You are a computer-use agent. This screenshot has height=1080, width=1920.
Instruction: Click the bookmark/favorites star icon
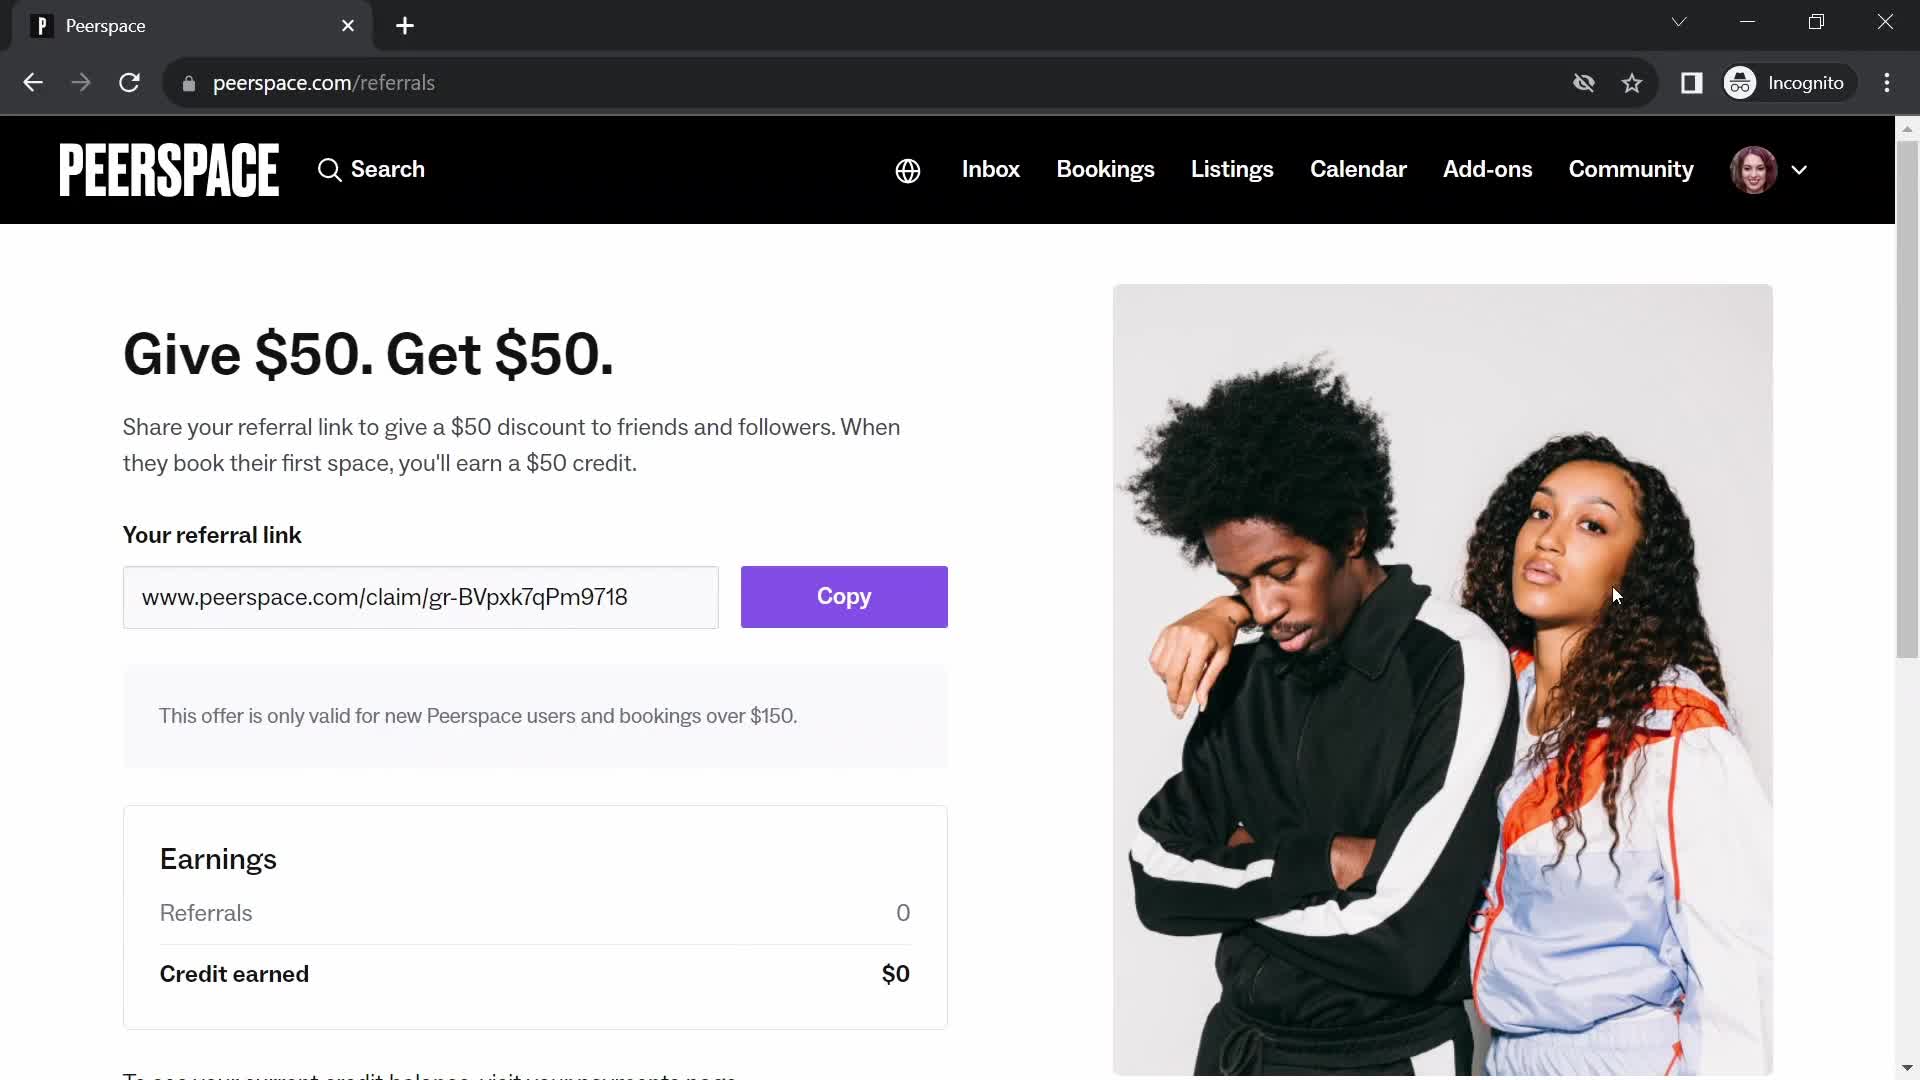tap(1633, 82)
